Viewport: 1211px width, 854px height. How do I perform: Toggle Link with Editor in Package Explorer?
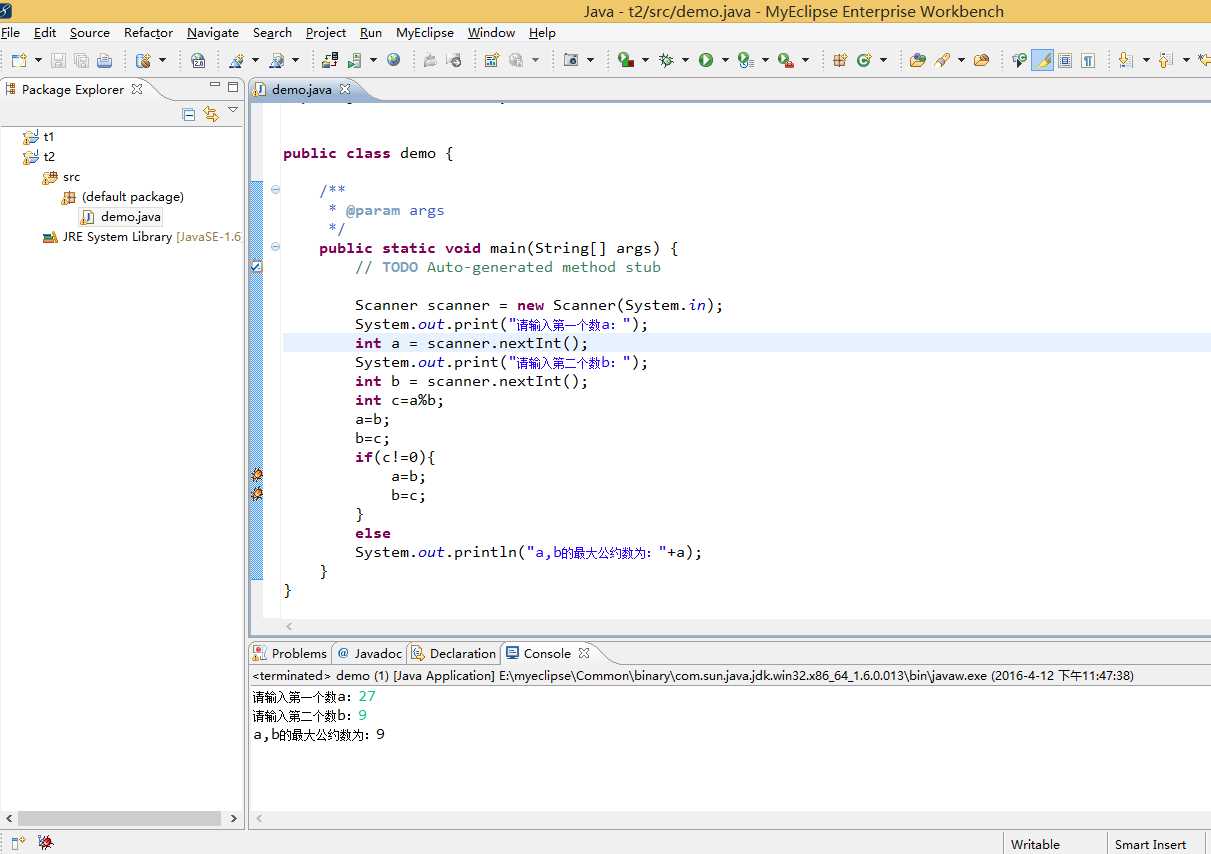[211, 115]
